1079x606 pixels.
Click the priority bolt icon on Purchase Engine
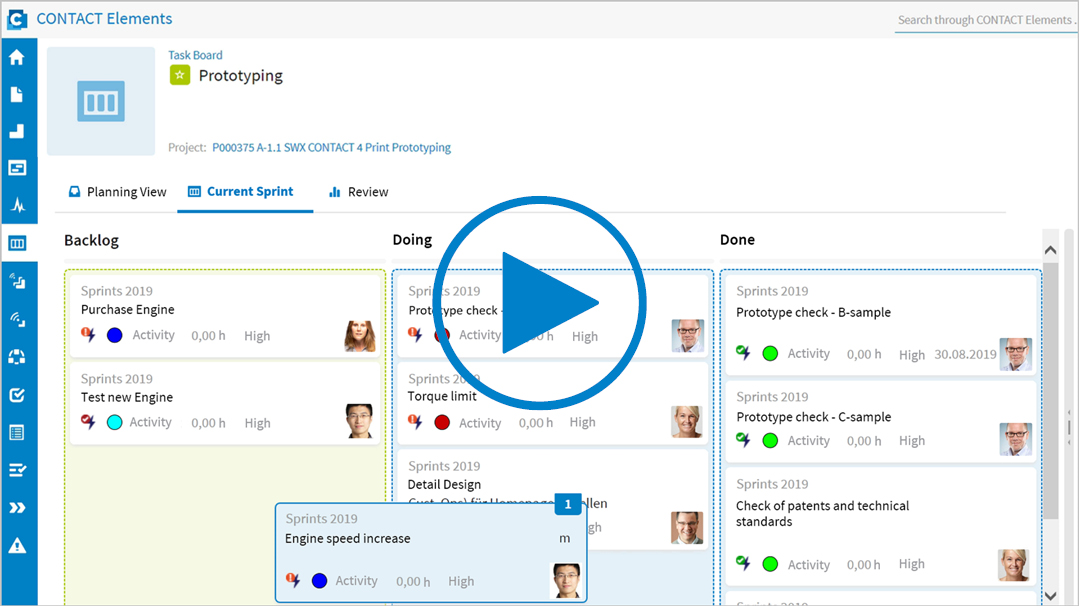(88, 335)
